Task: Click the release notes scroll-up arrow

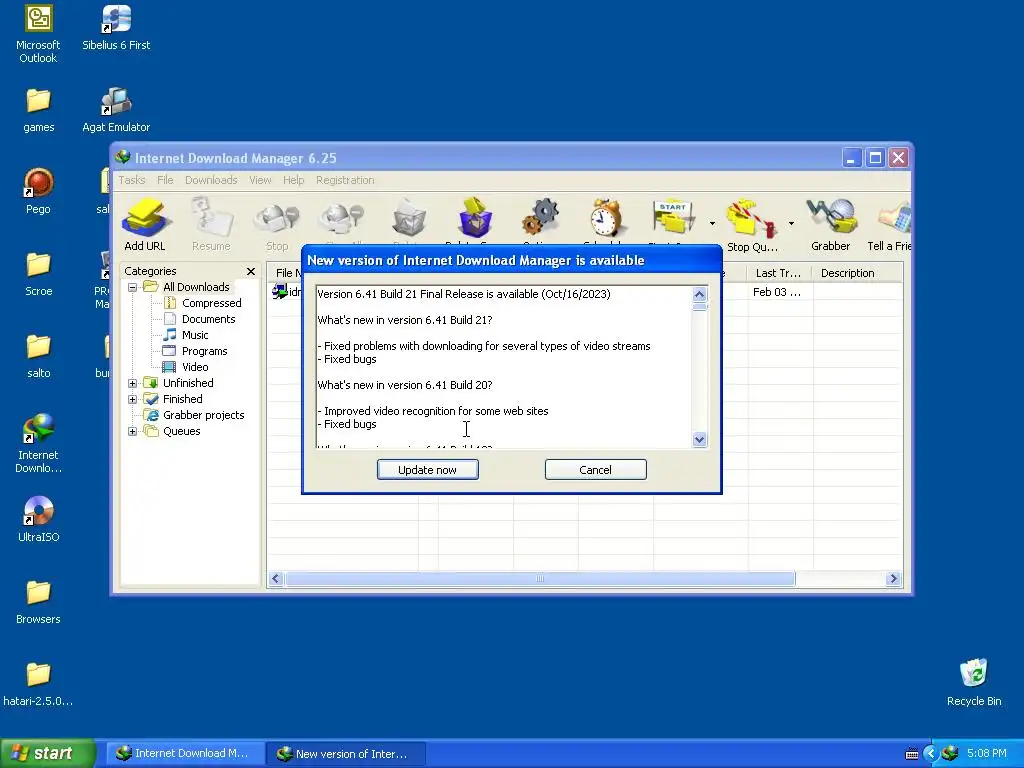Action: click(x=699, y=294)
